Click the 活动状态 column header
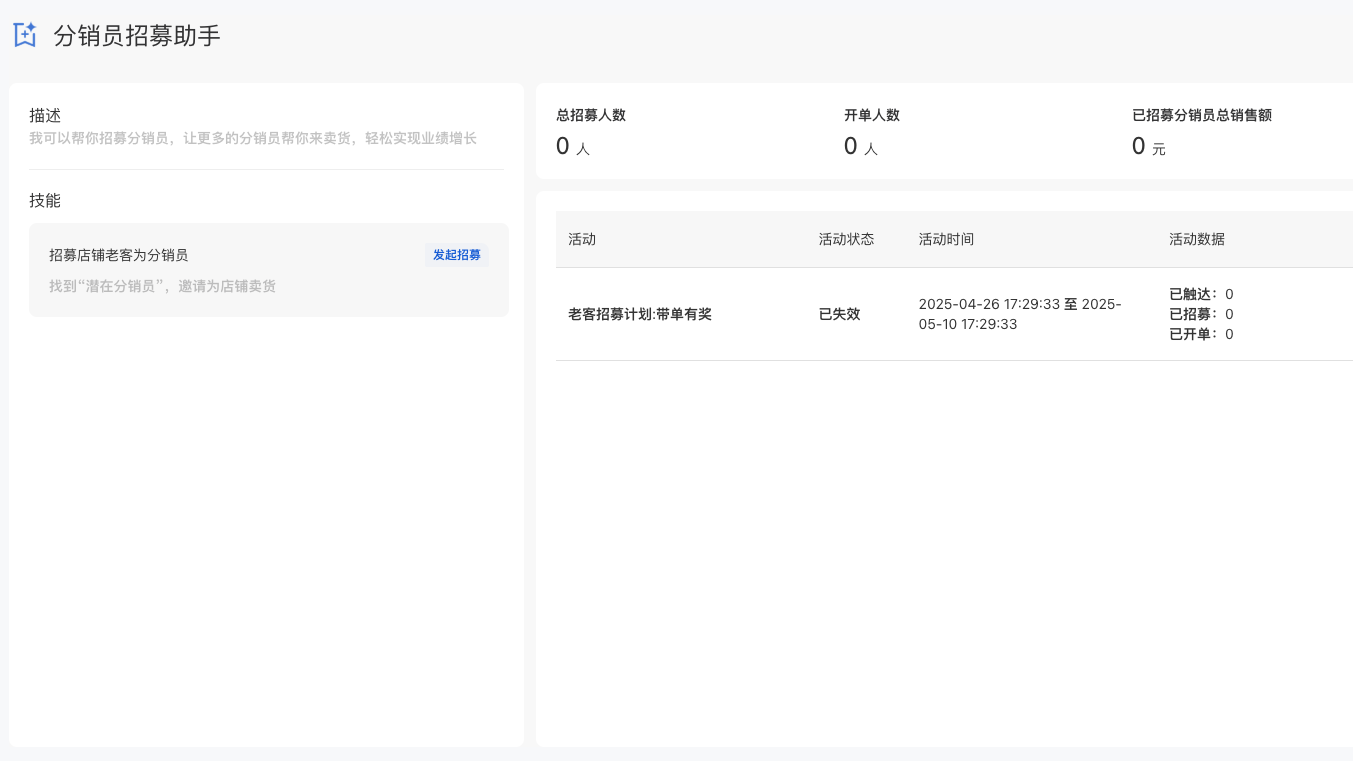Image resolution: width=1353 pixels, height=761 pixels. coord(846,239)
